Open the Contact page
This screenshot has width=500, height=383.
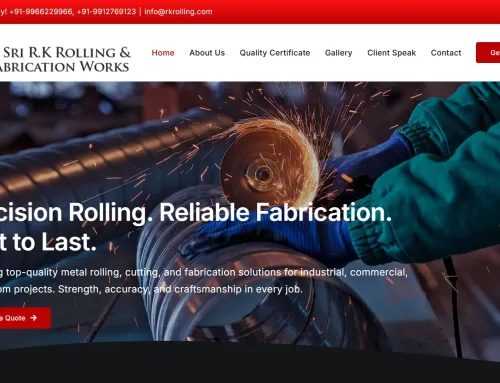coord(446,53)
